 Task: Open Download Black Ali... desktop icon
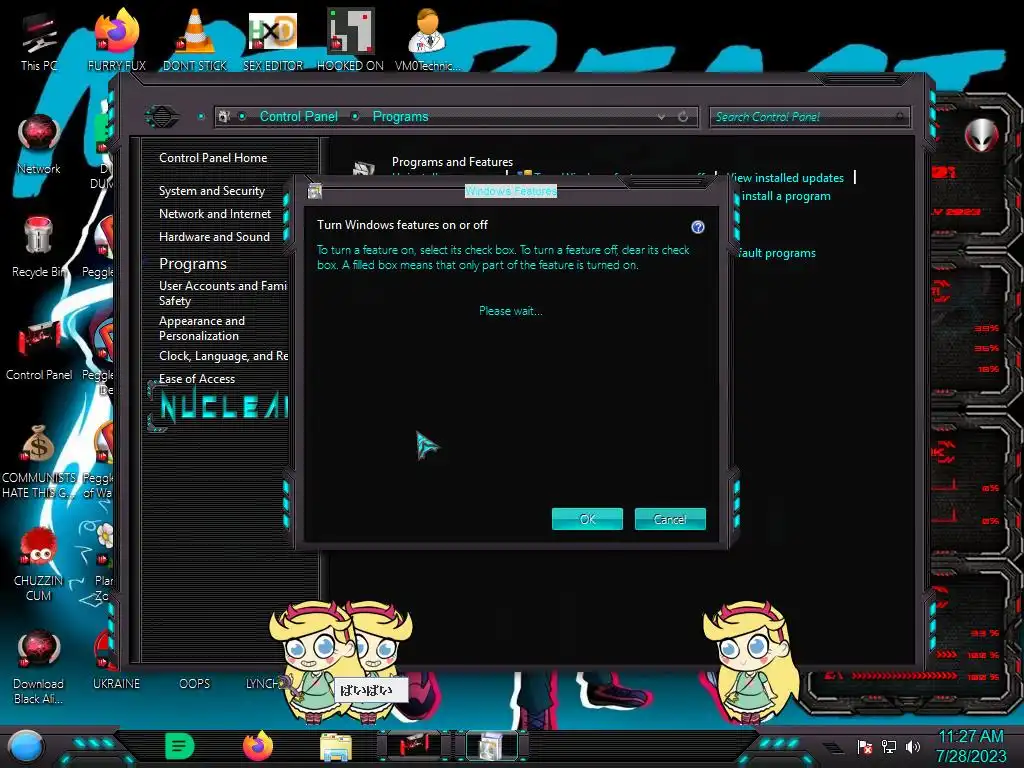pos(39,667)
